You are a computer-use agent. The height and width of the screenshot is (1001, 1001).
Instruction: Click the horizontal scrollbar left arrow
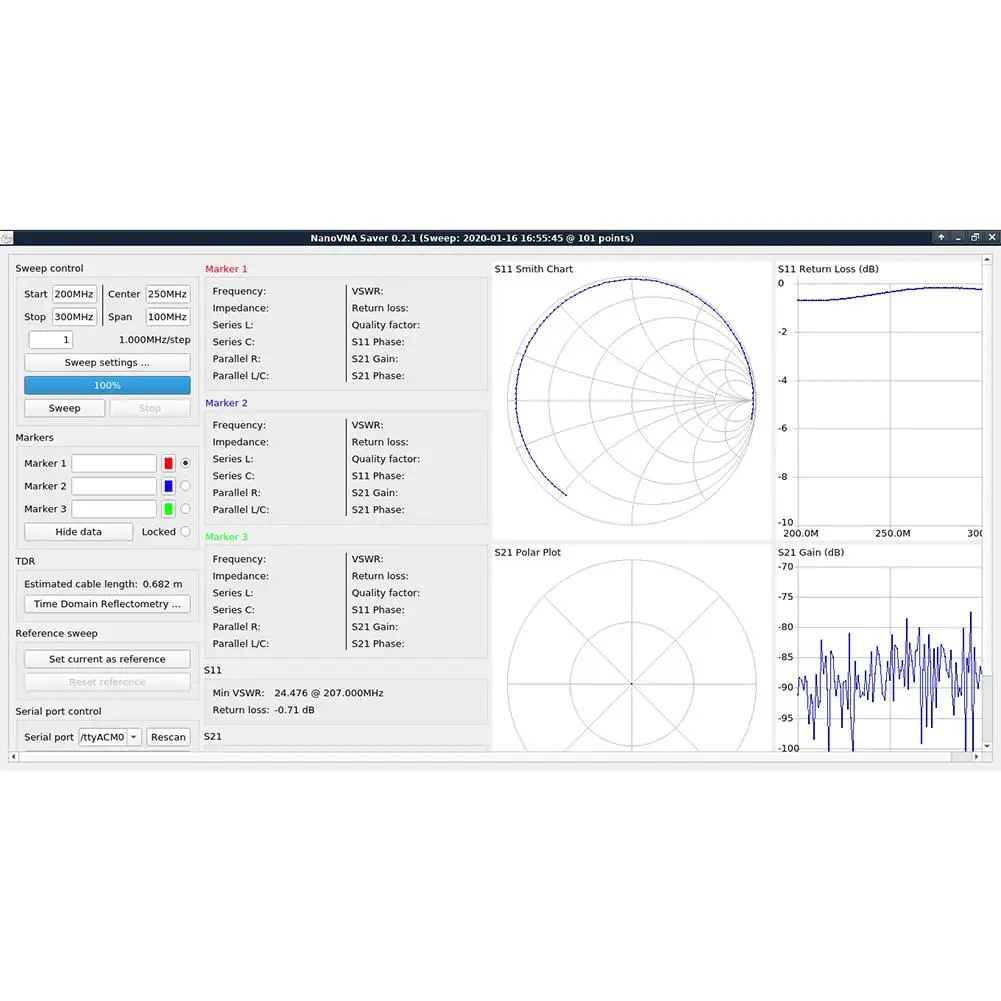tap(13, 757)
